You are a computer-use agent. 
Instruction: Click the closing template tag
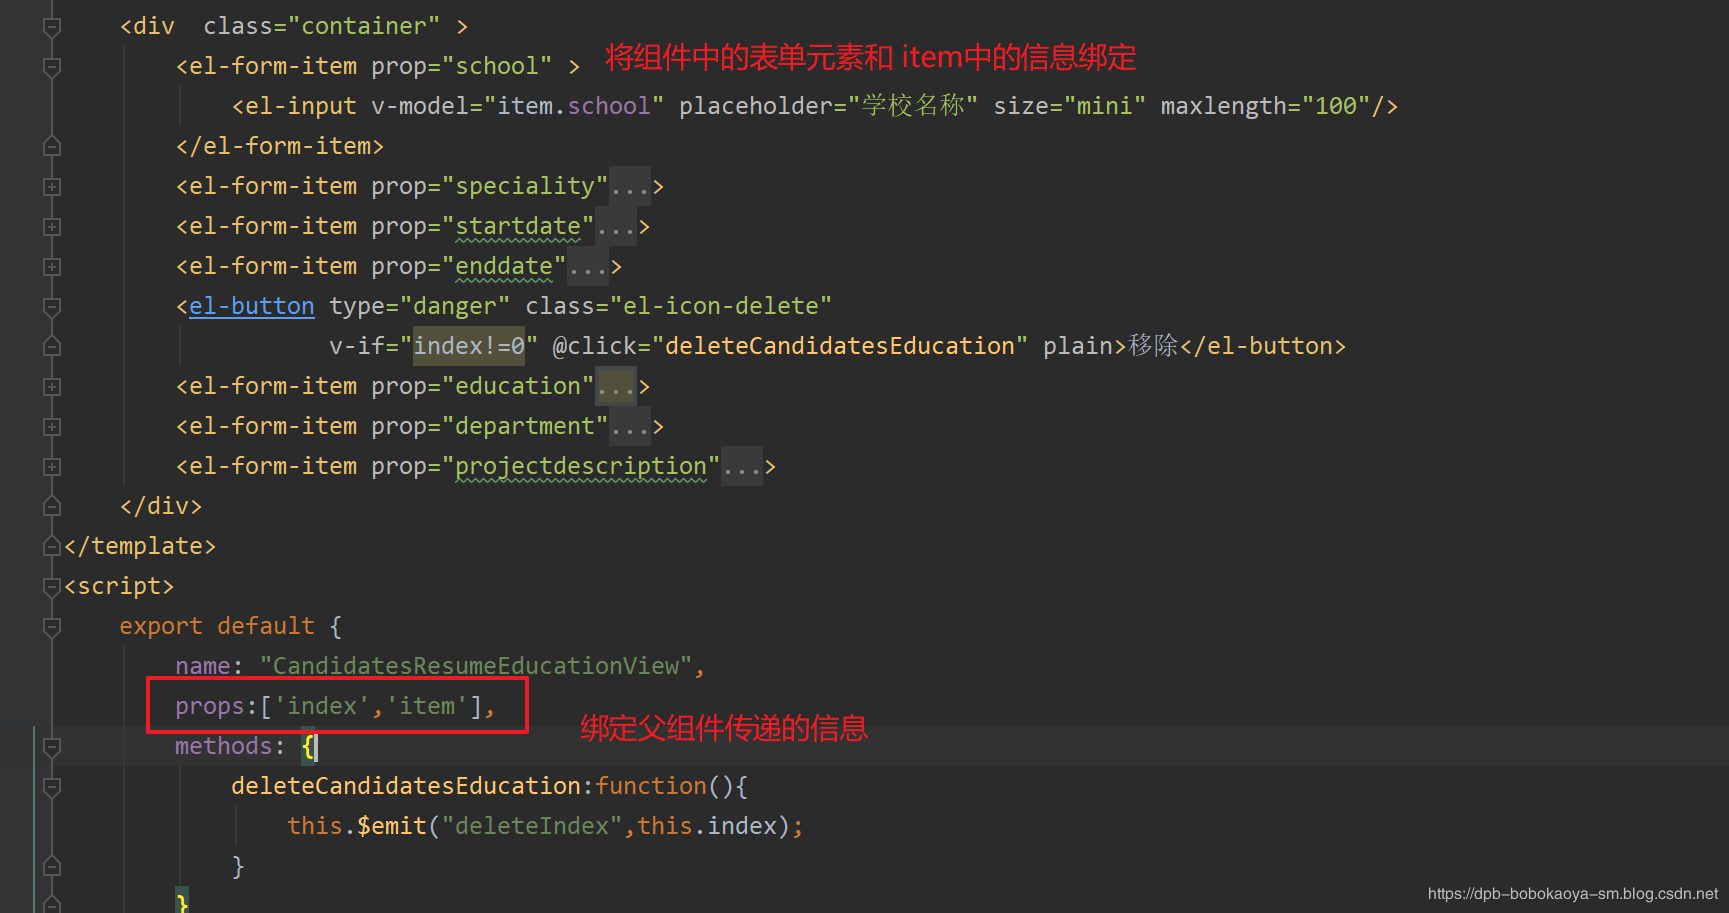point(140,546)
